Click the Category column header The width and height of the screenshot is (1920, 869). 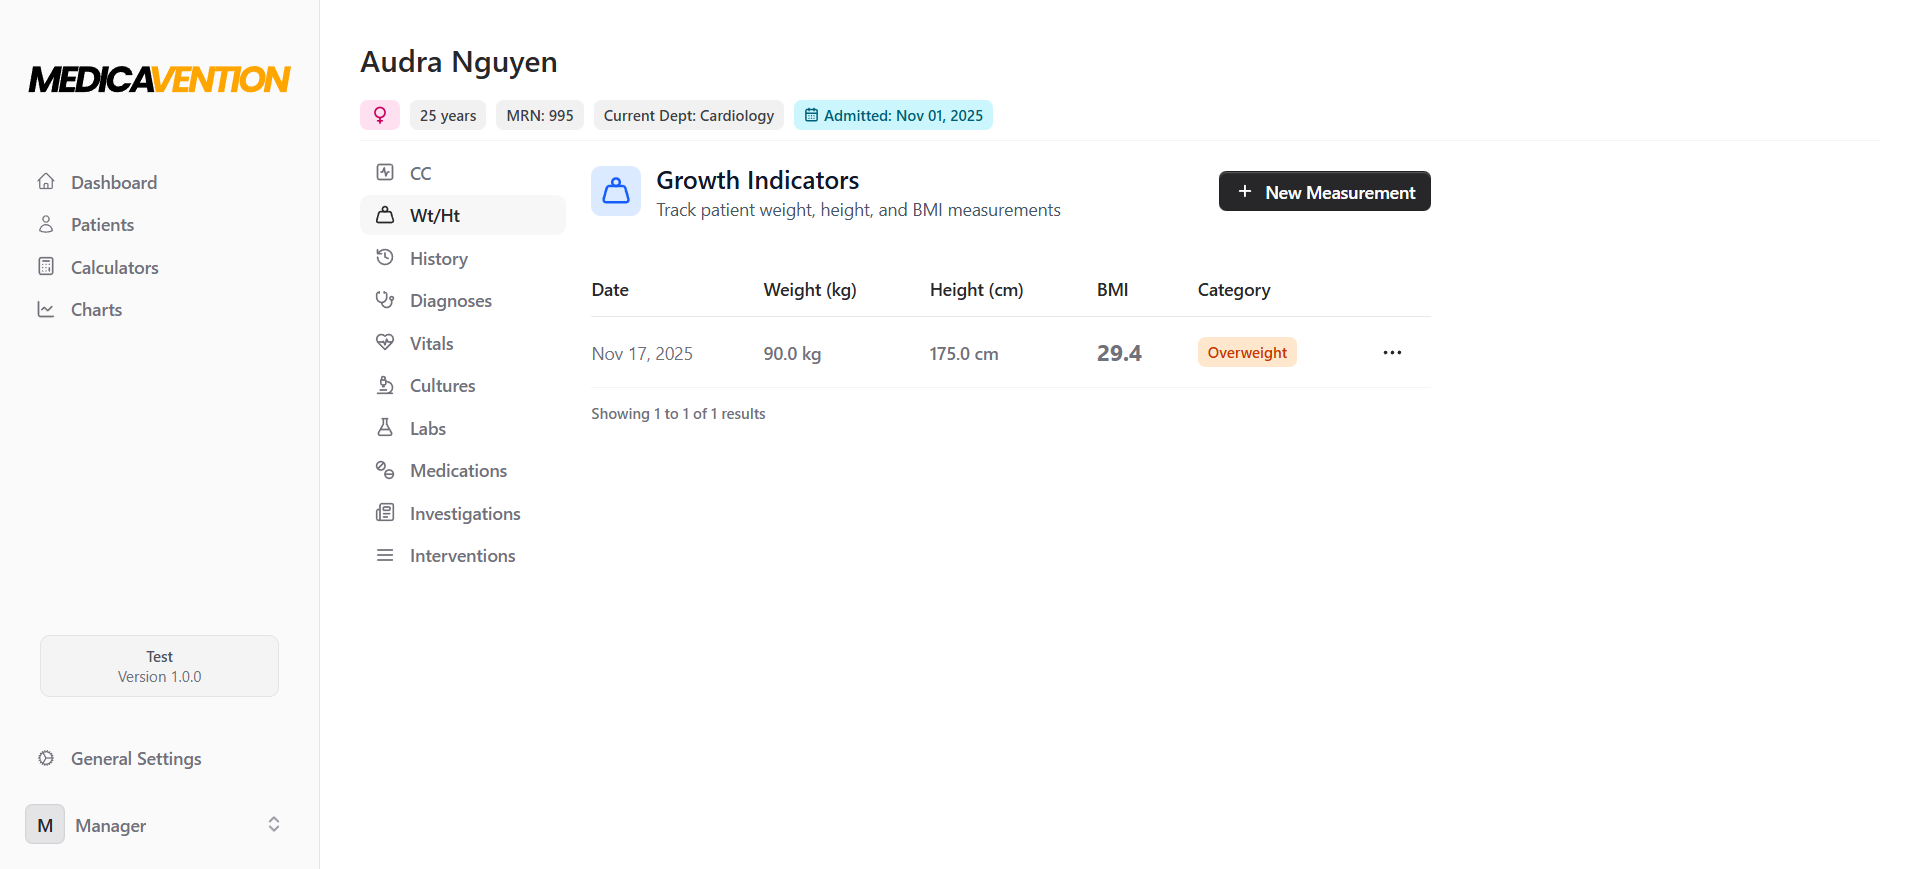pyautogui.click(x=1234, y=289)
